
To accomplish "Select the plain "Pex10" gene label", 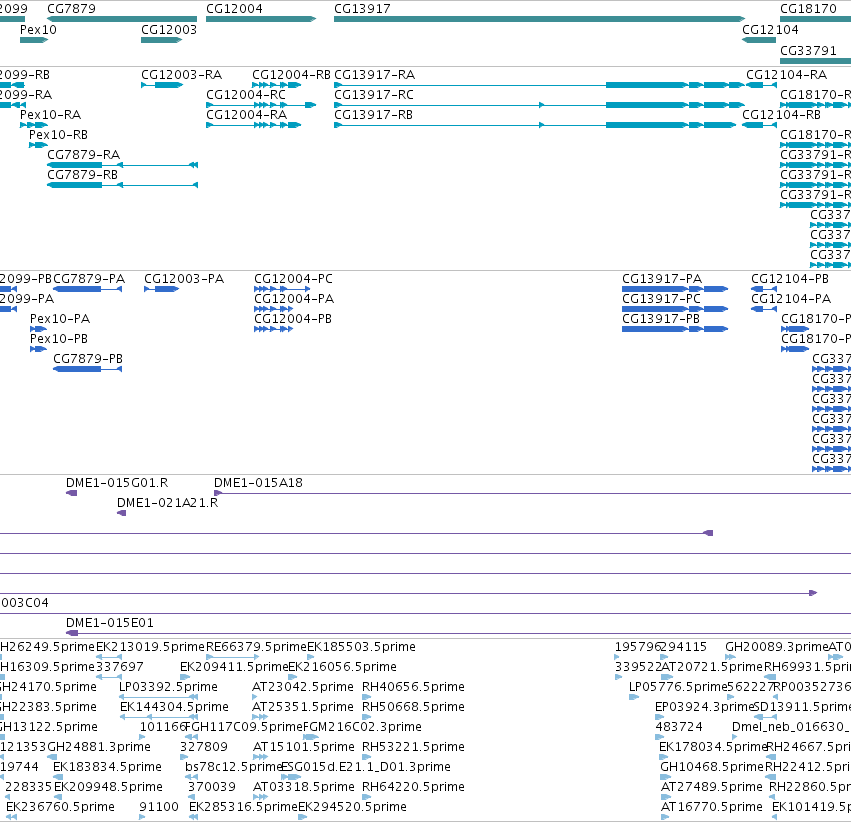I will pyautogui.click(x=38, y=29).
